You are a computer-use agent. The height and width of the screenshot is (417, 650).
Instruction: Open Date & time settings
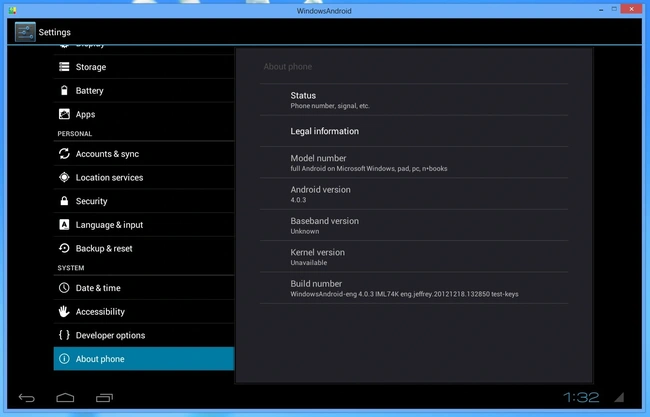click(x=144, y=287)
